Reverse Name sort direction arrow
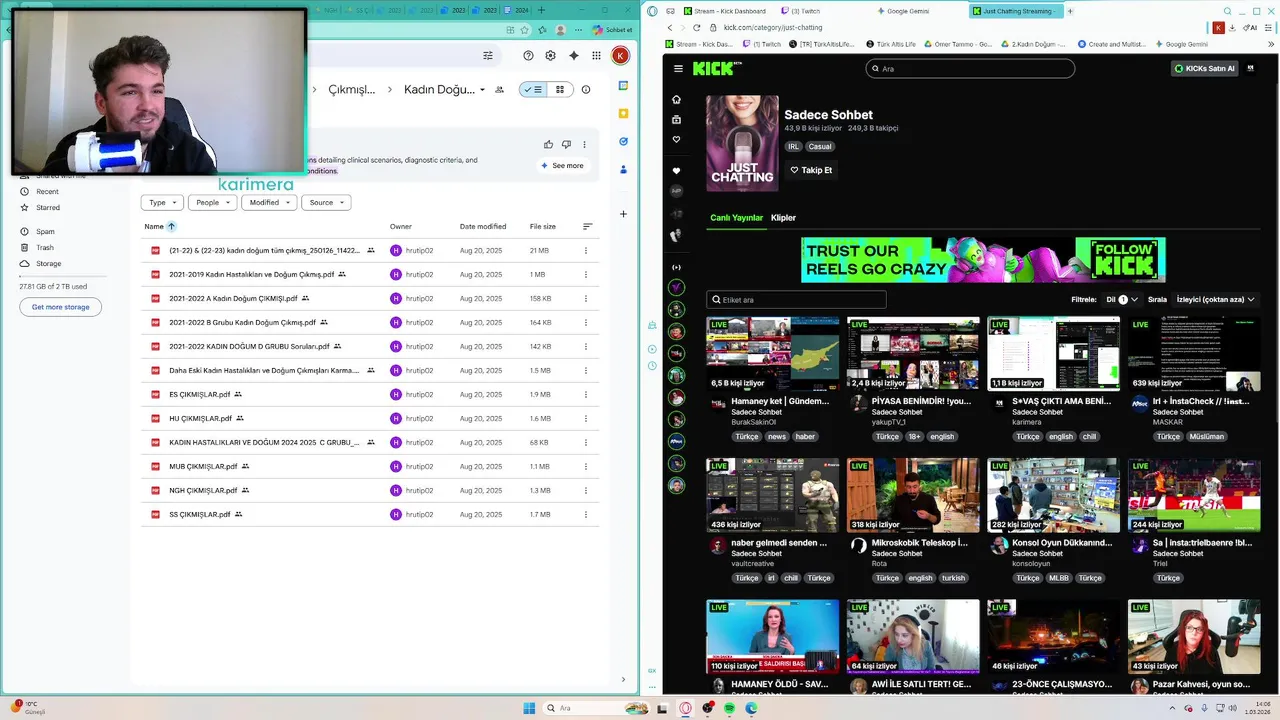This screenshot has width=1280, height=720. pos(171,227)
